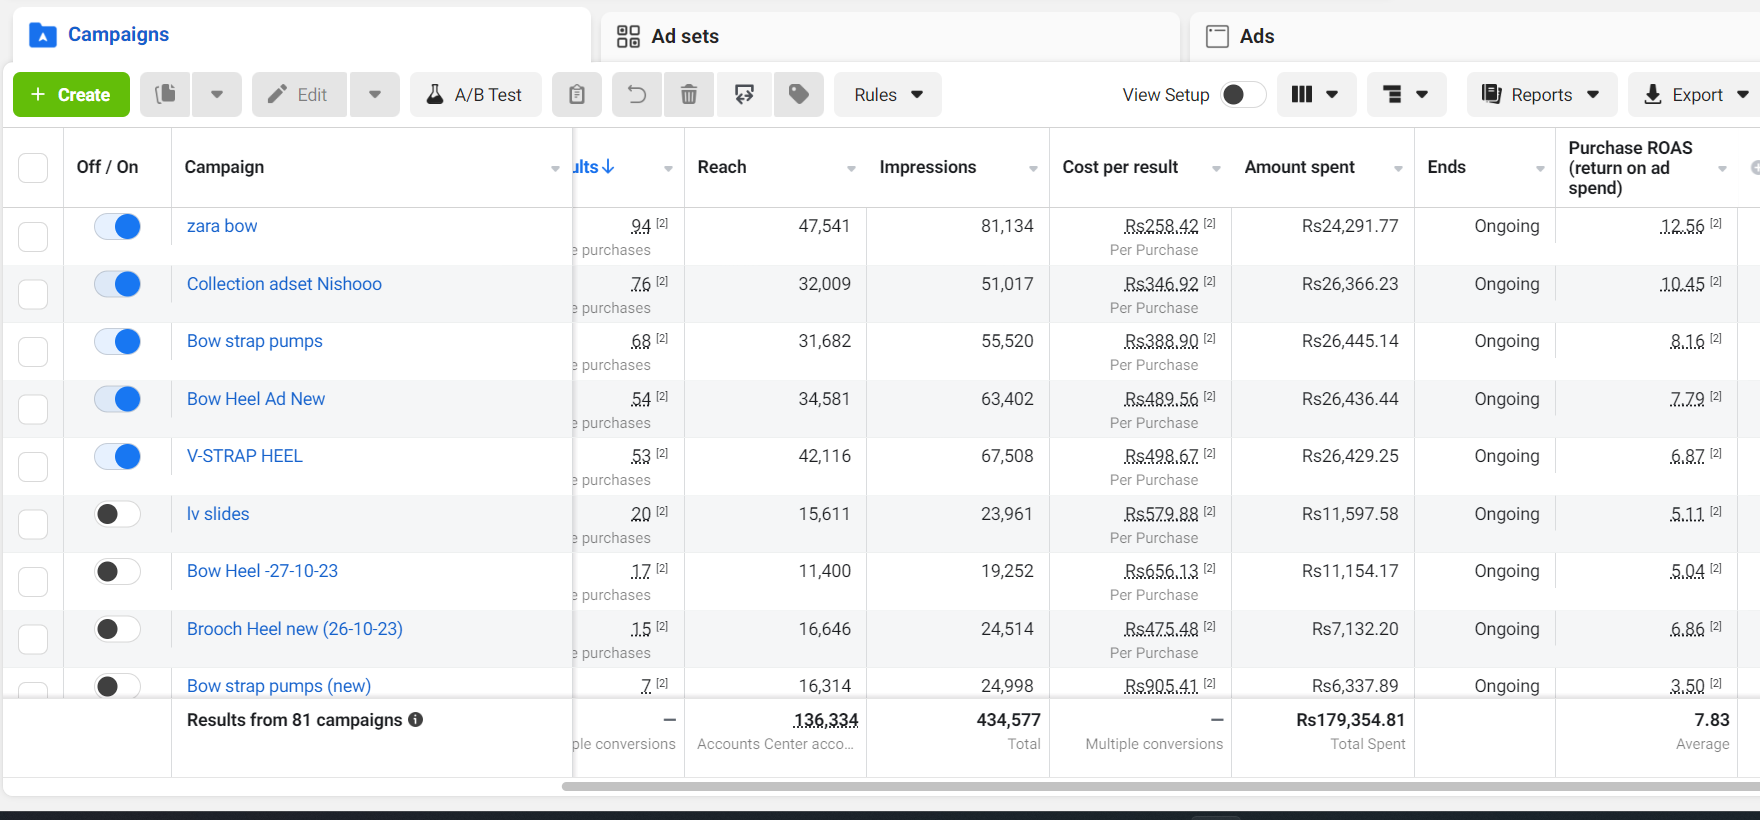This screenshot has width=1760, height=820.
Task: Open the Purchase ROAS column menu arrow
Action: pyautogui.click(x=1722, y=168)
